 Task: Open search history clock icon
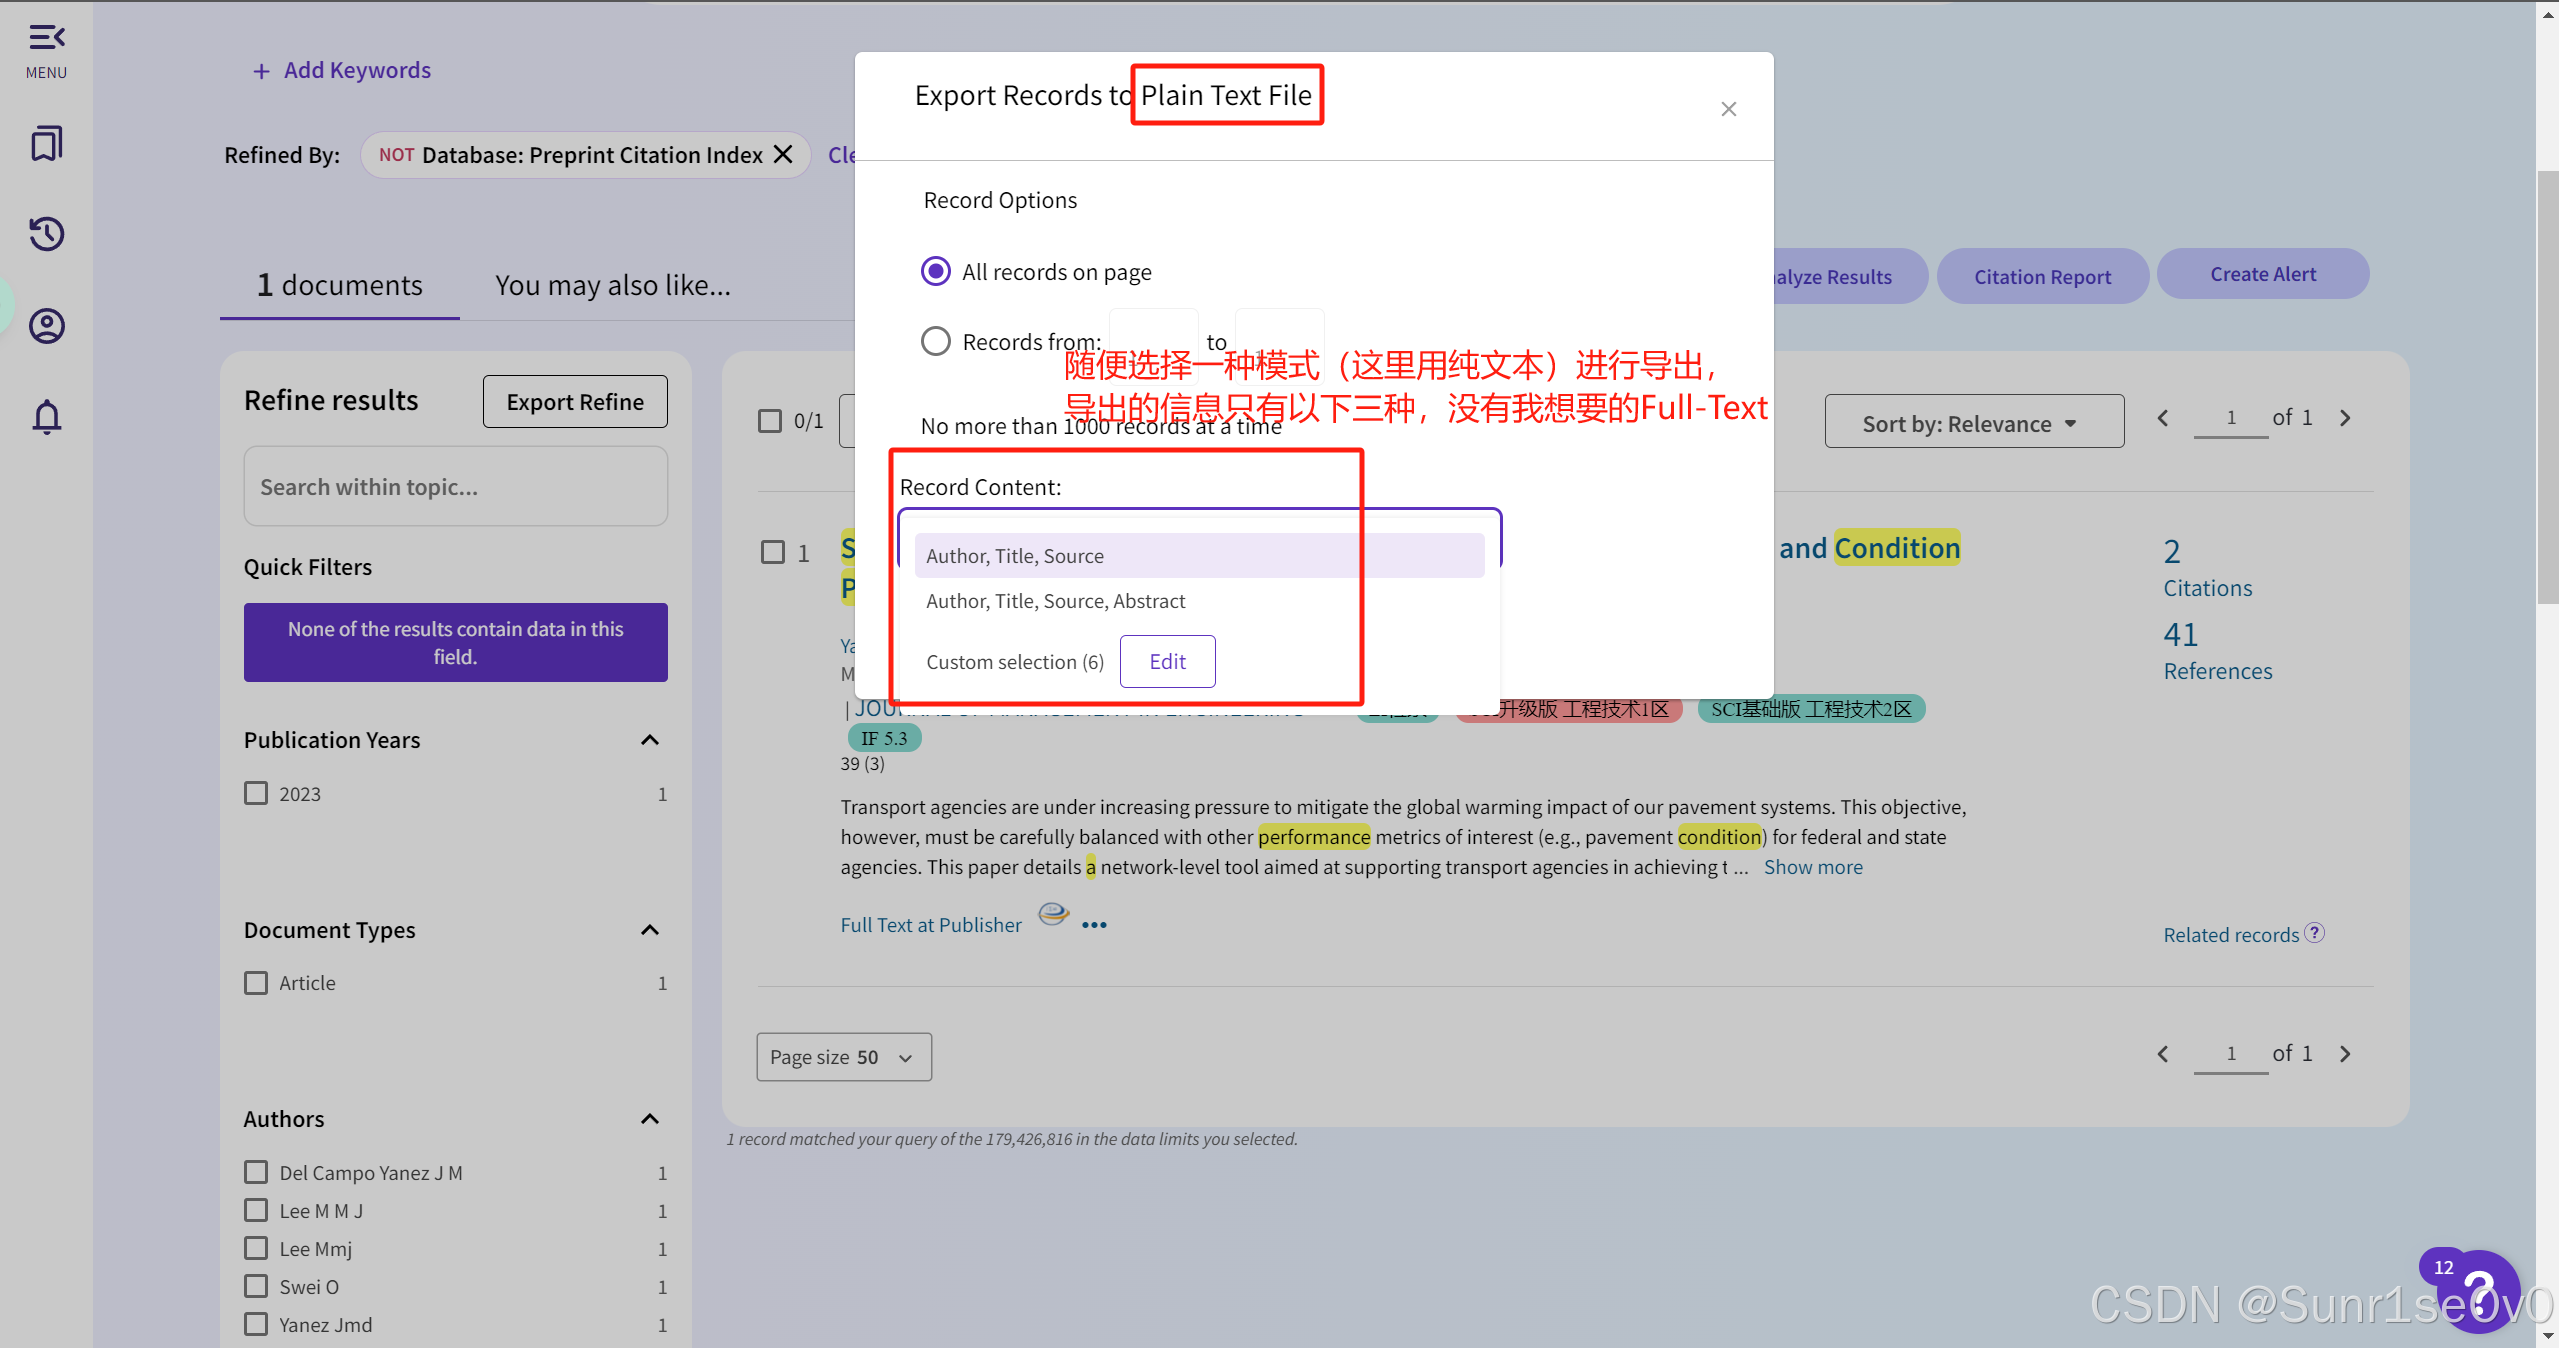point(46,234)
